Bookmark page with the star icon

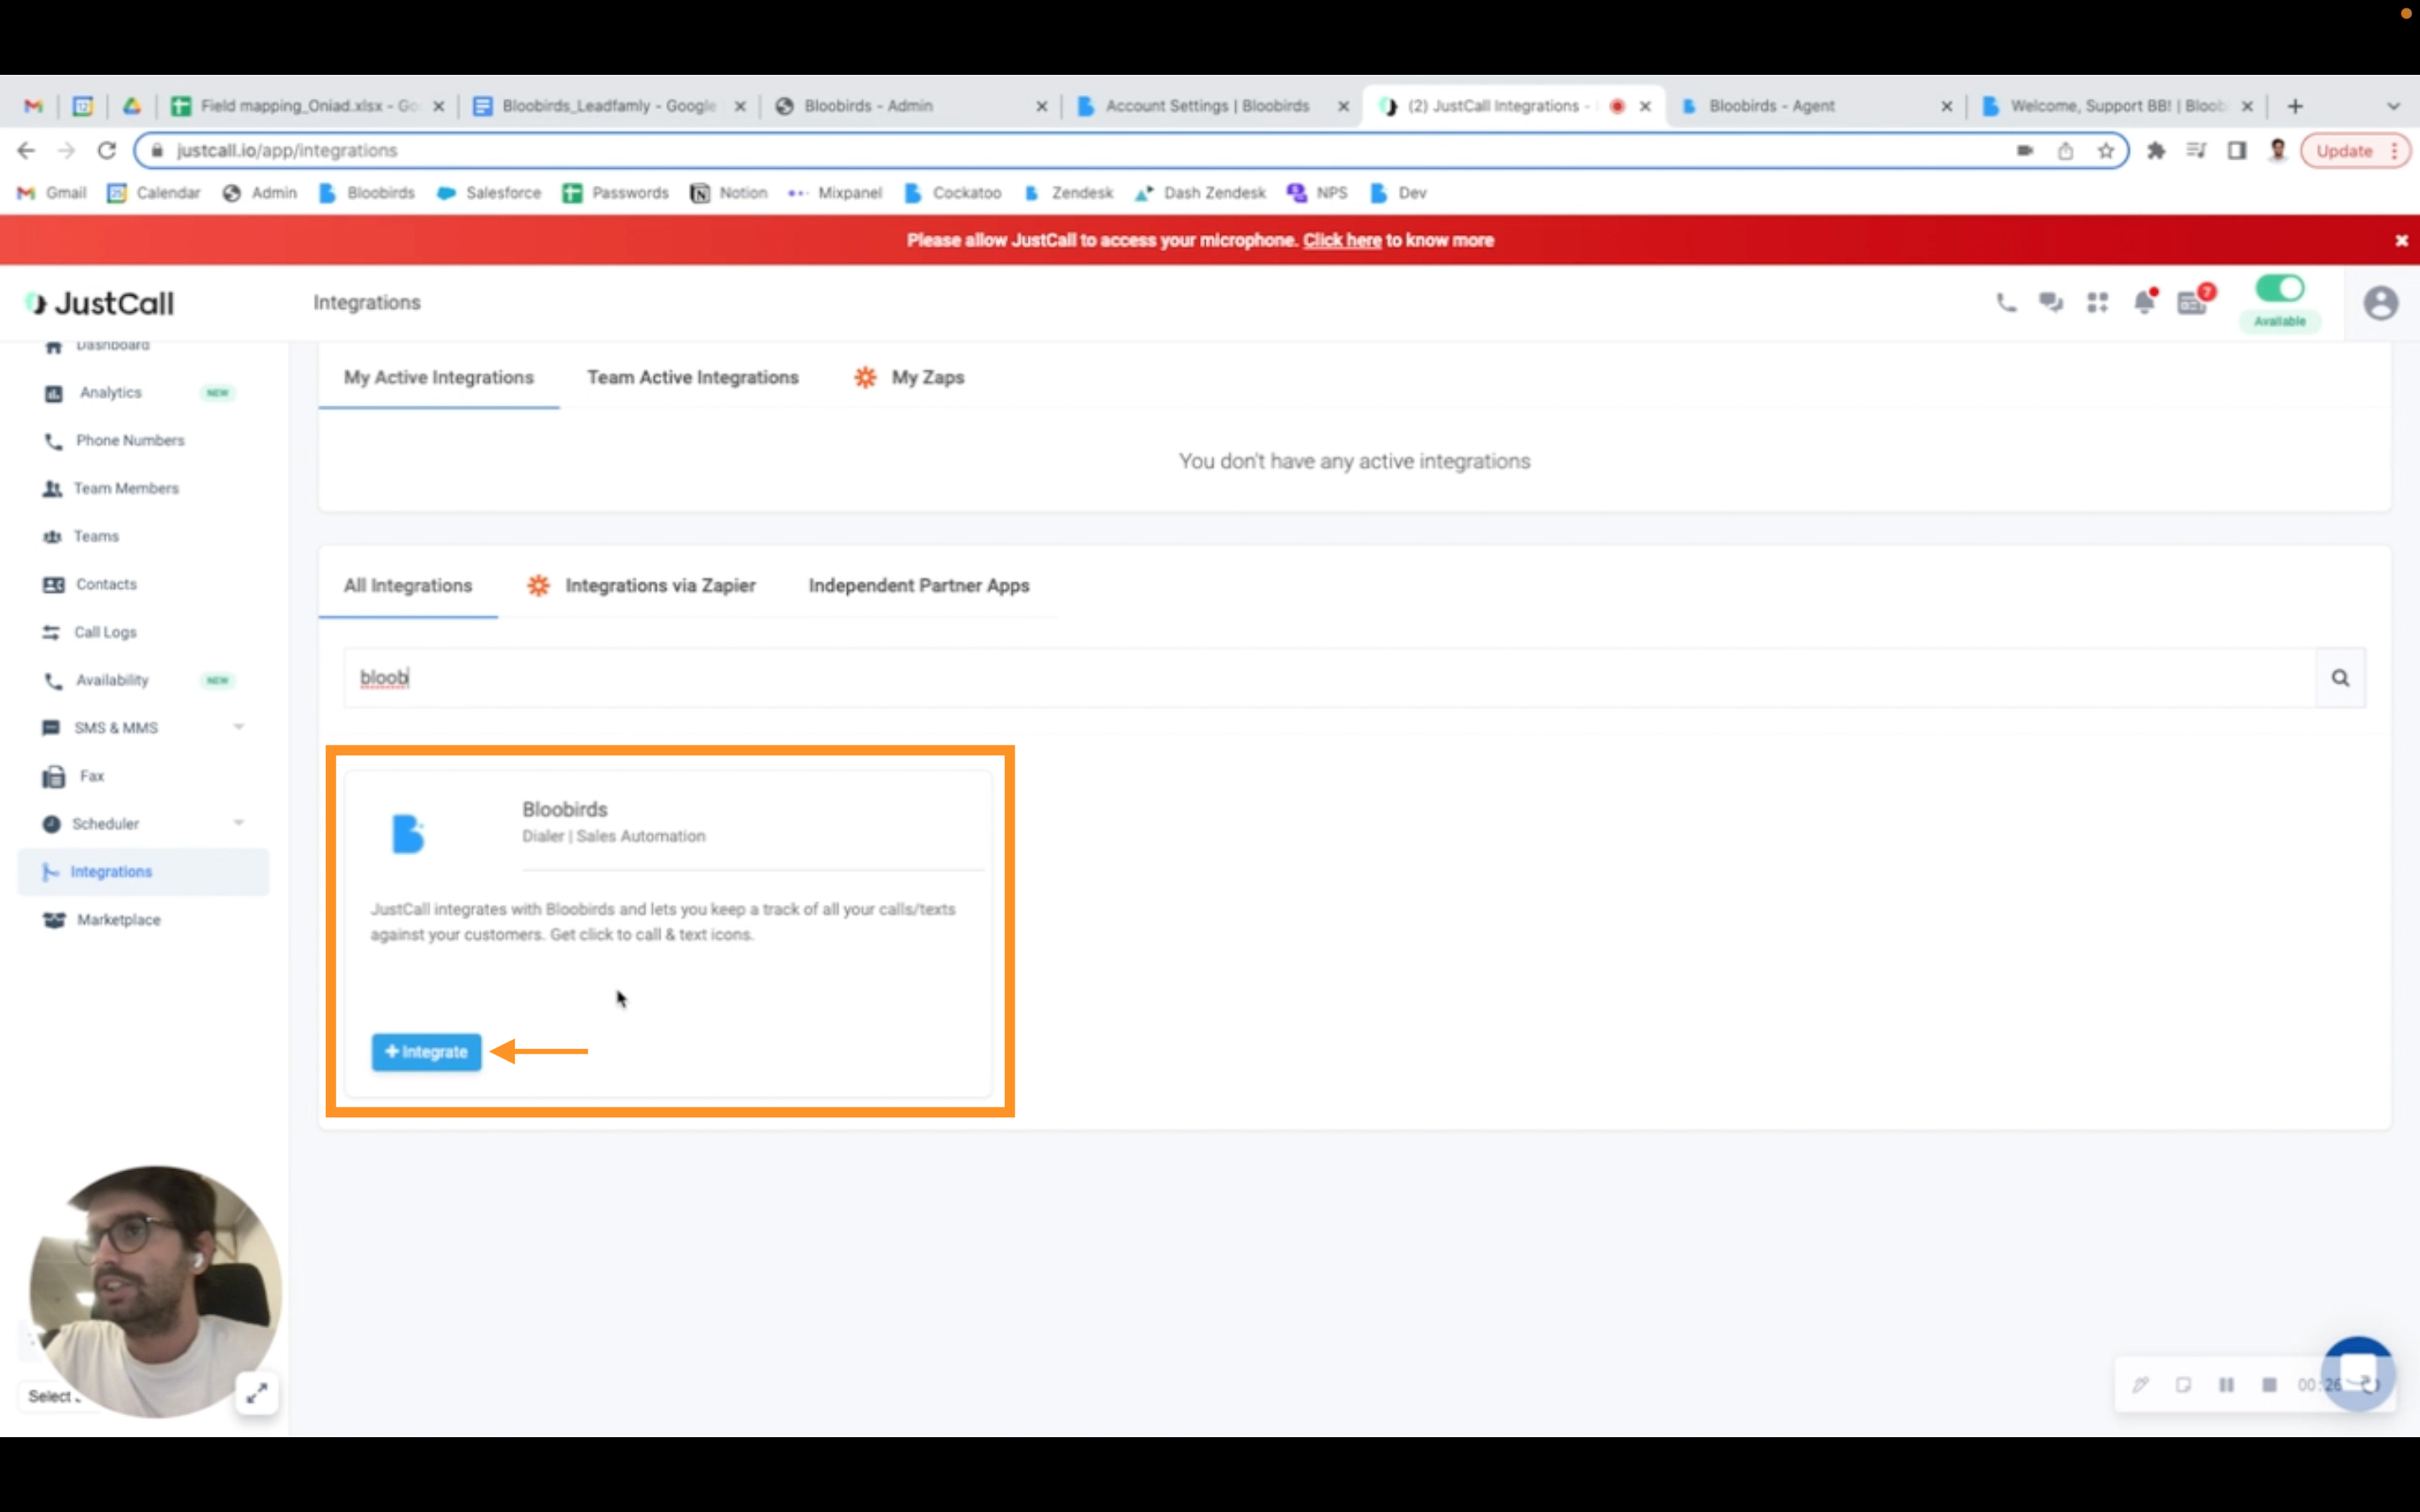[2106, 151]
